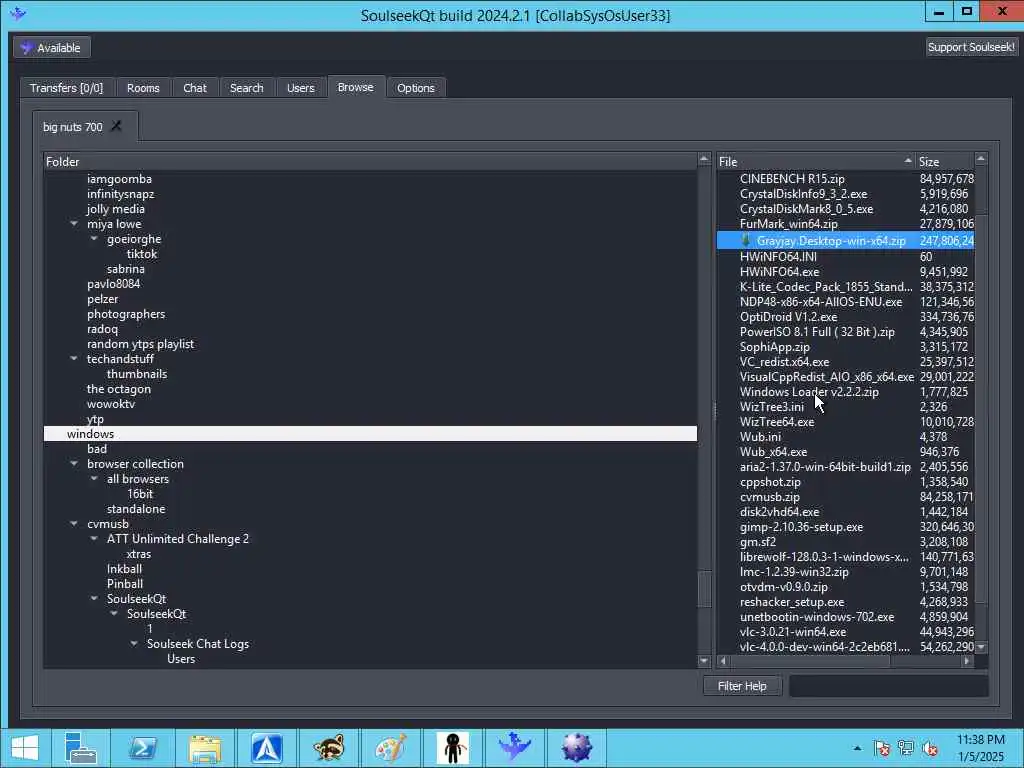
Task: Click the Available status button
Action: click(52, 48)
